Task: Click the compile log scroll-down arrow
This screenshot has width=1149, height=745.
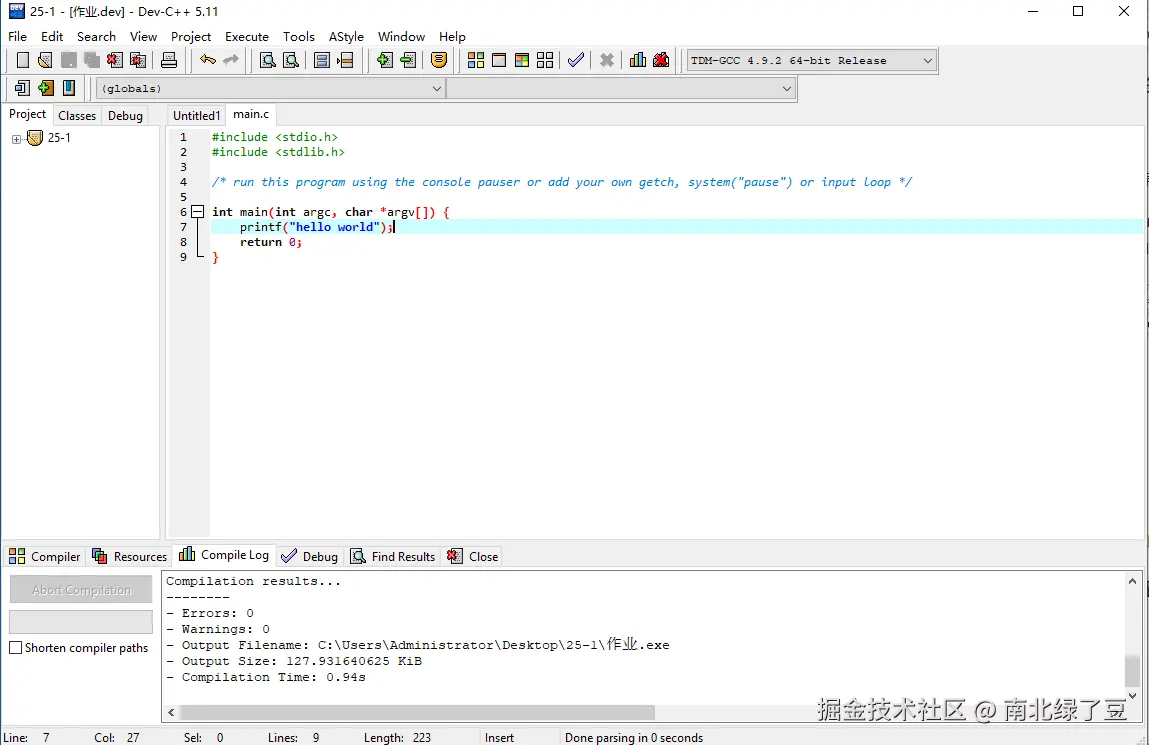Action: (1132, 695)
